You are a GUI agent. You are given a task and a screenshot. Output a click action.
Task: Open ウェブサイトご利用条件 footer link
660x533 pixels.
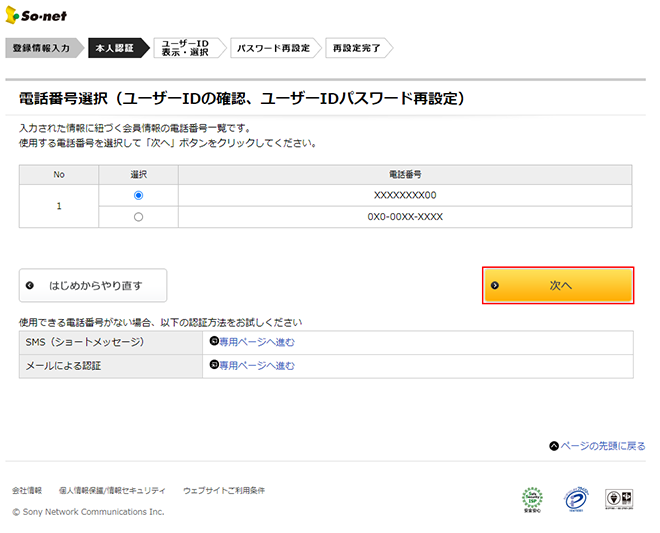point(224,491)
